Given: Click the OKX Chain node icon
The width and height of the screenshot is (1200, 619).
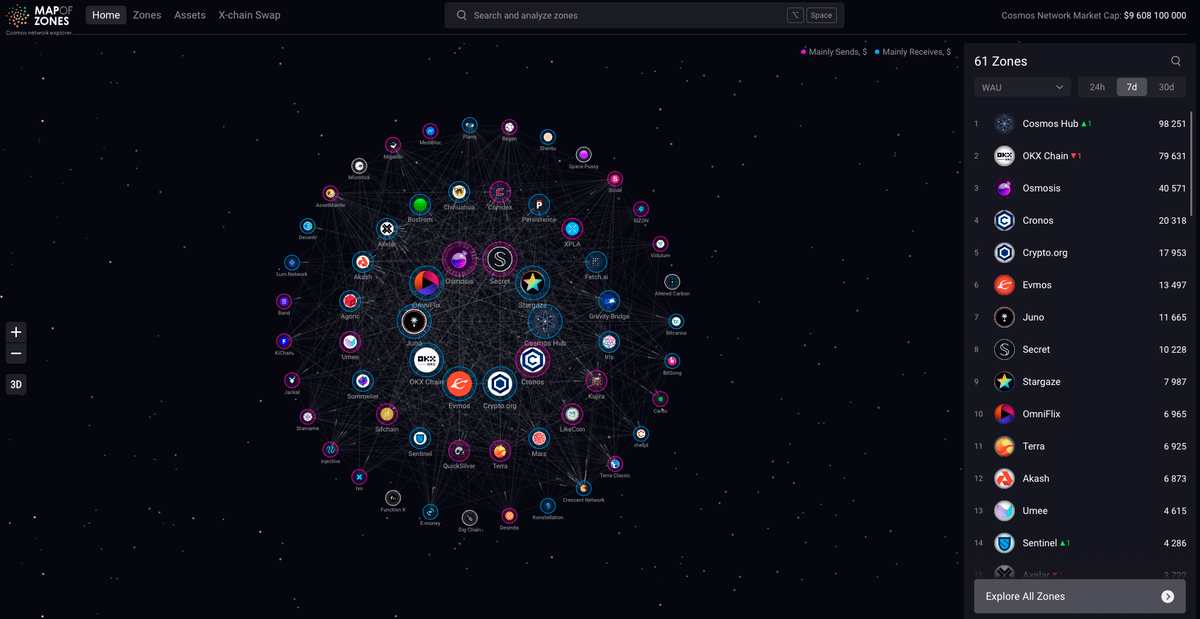Looking at the screenshot, I should point(427,360).
